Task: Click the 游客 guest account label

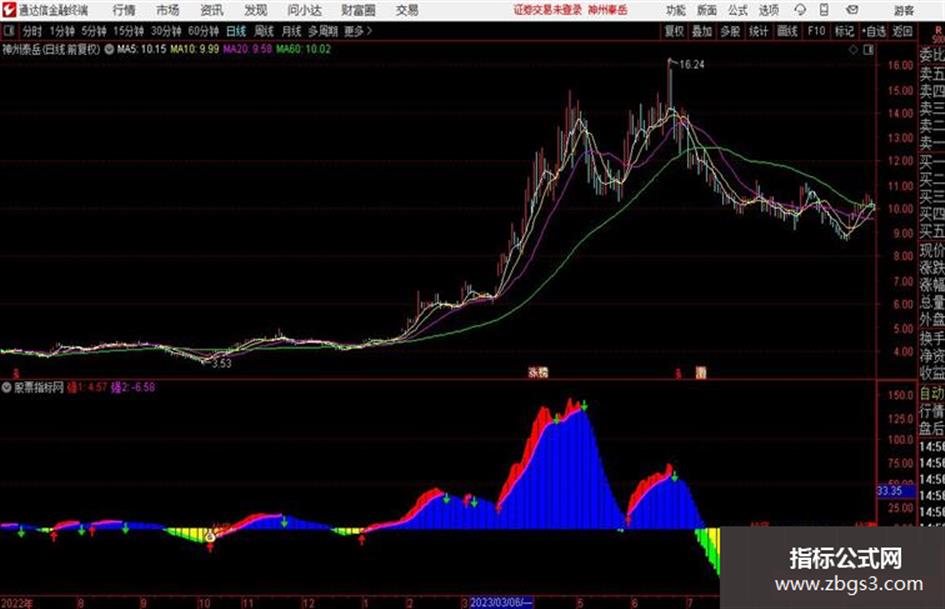Action: (904, 10)
